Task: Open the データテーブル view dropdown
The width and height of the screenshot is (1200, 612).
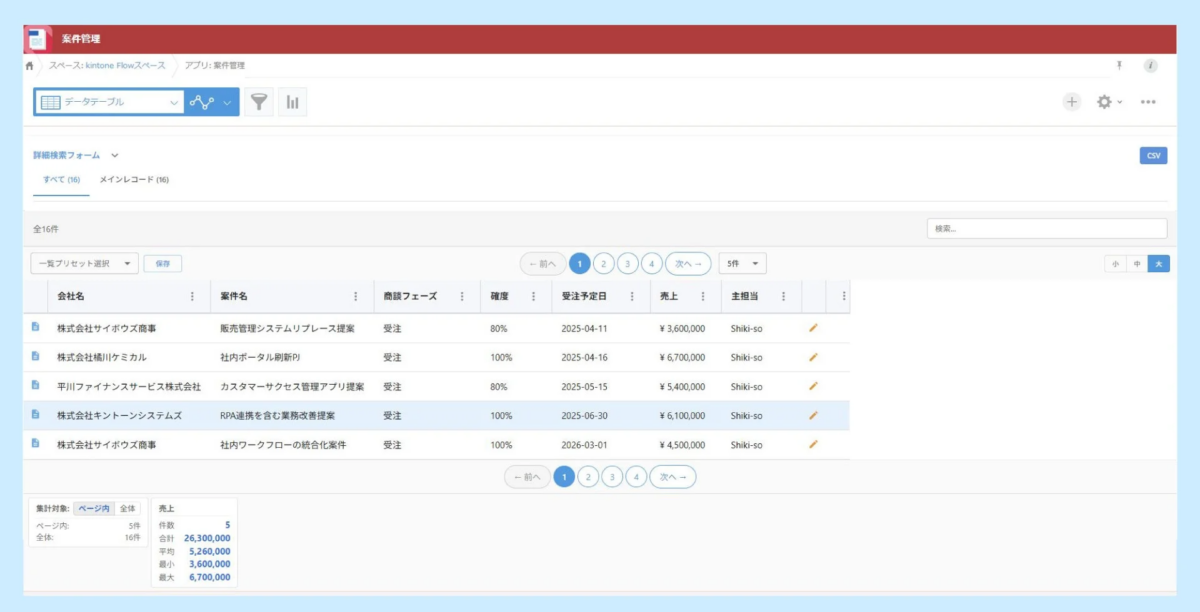Action: (110, 102)
